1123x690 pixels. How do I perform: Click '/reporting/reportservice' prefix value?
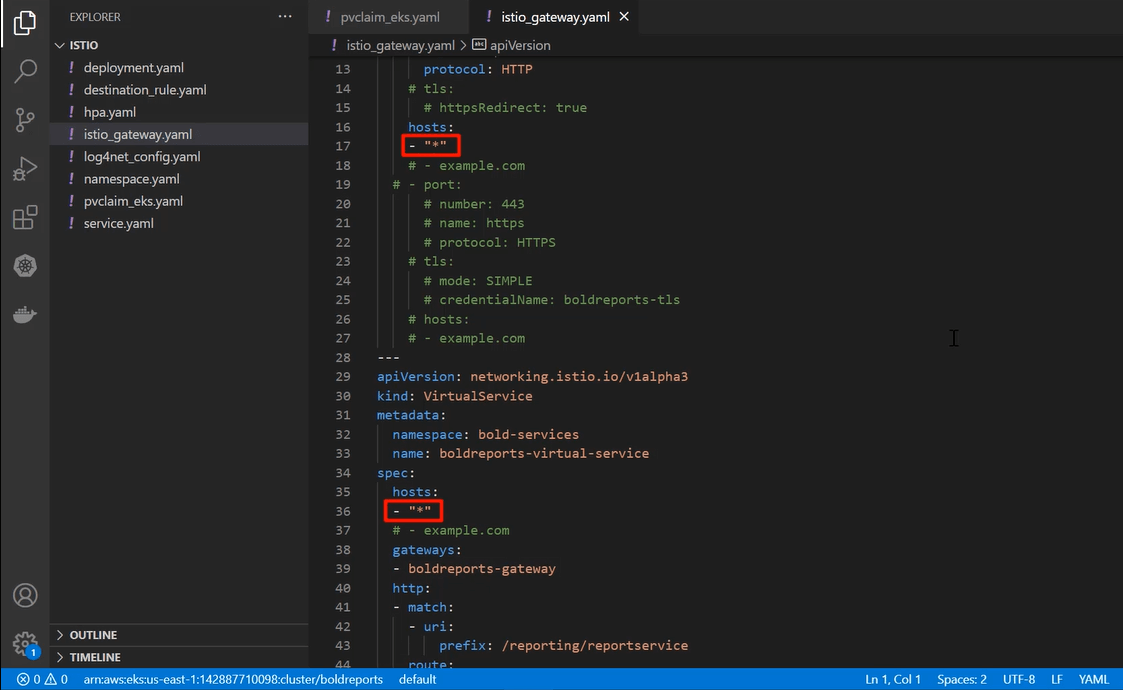(595, 645)
